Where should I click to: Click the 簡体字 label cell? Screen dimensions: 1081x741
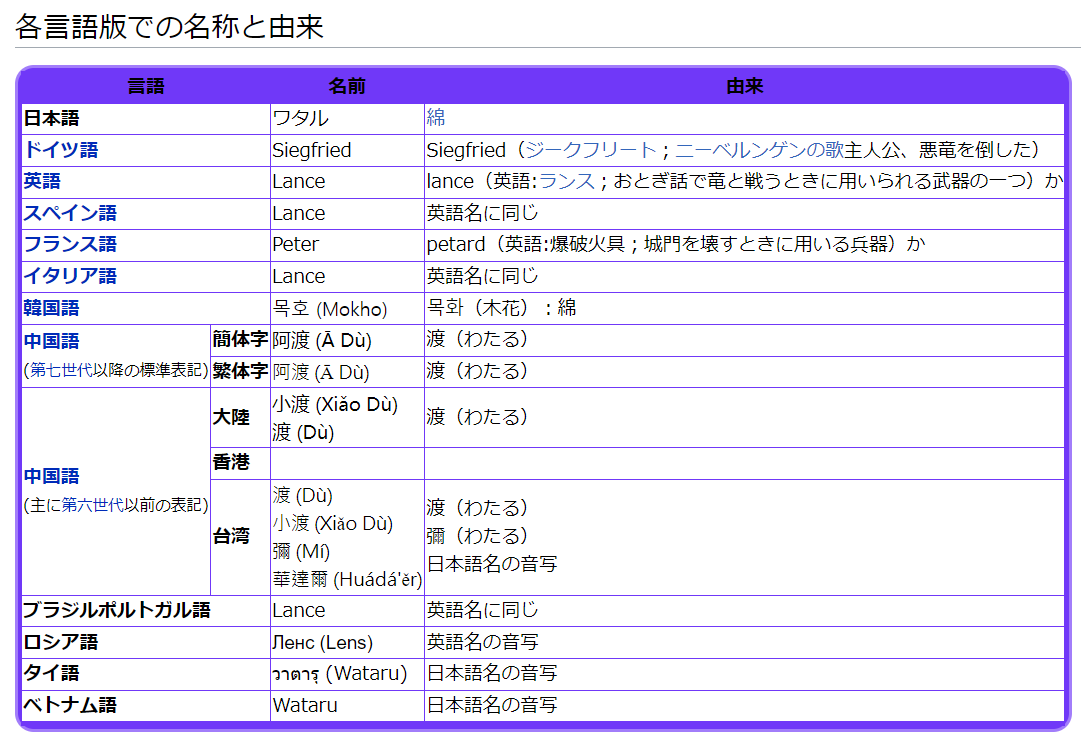click(240, 339)
